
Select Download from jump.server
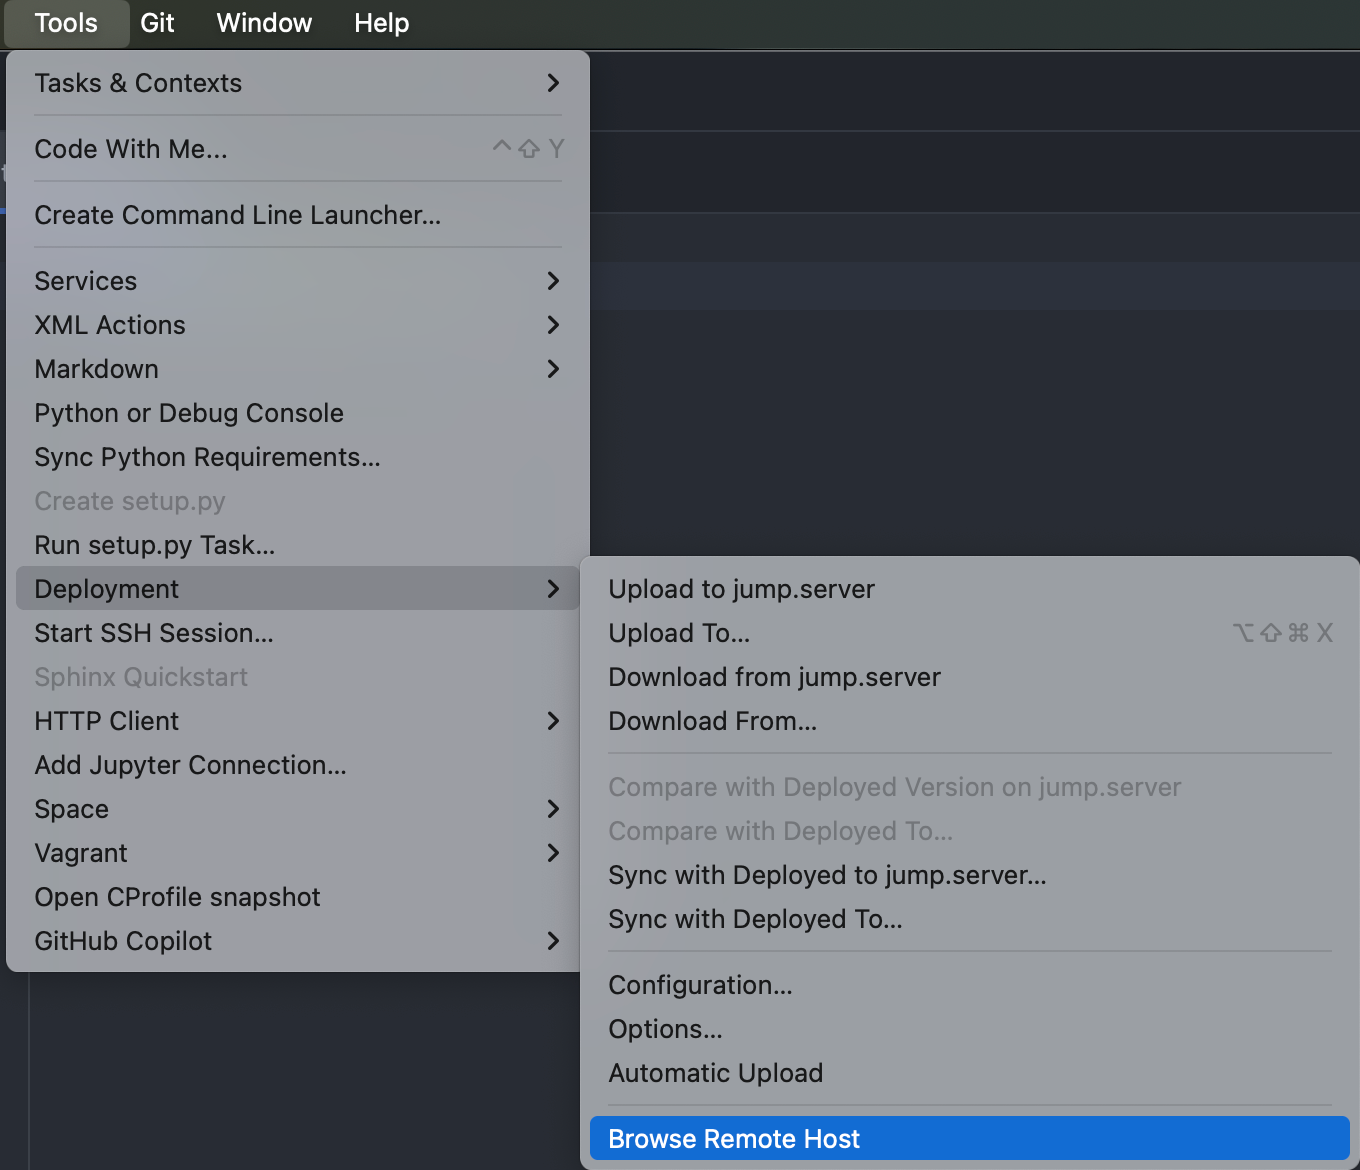pyautogui.click(x=774, y=677)
